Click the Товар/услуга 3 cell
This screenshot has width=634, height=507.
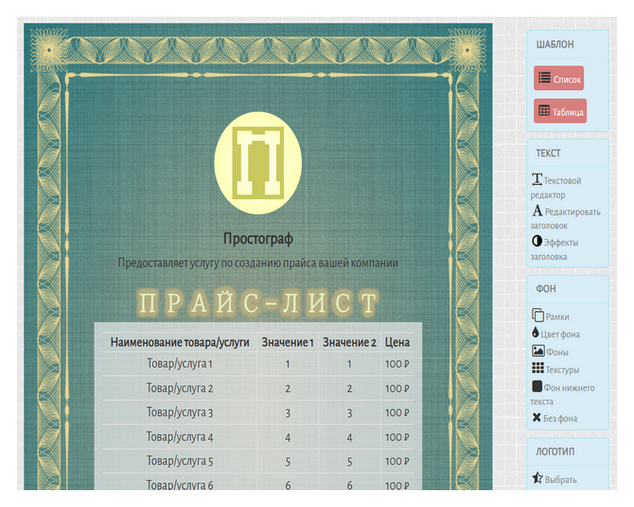tap(180, 412)
